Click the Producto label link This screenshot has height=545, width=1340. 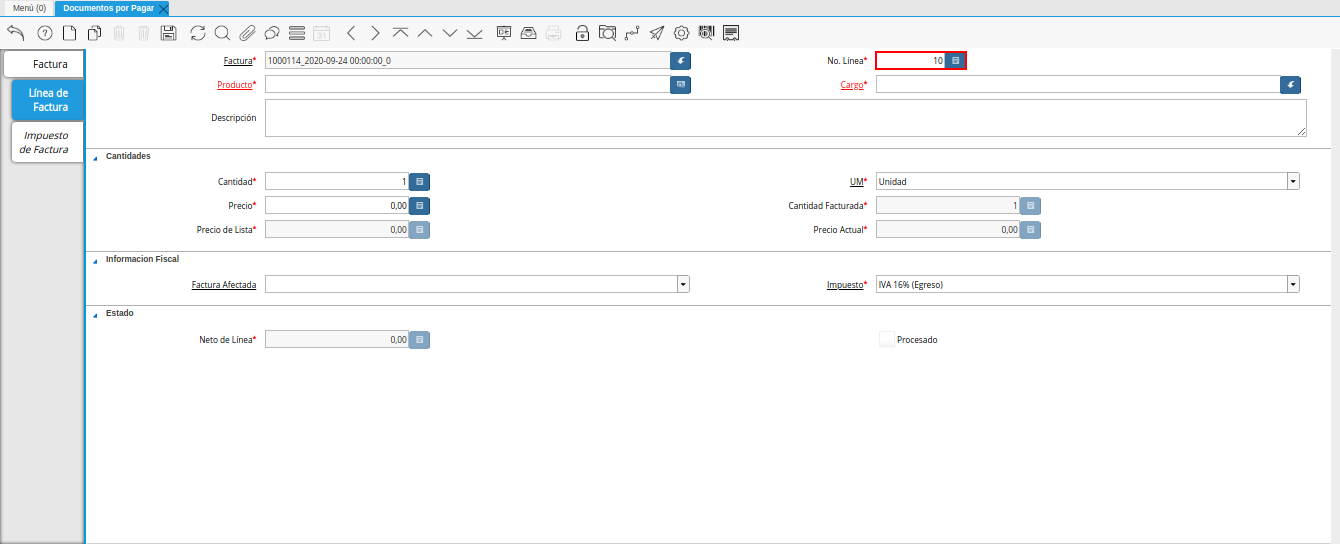[235, 85]
